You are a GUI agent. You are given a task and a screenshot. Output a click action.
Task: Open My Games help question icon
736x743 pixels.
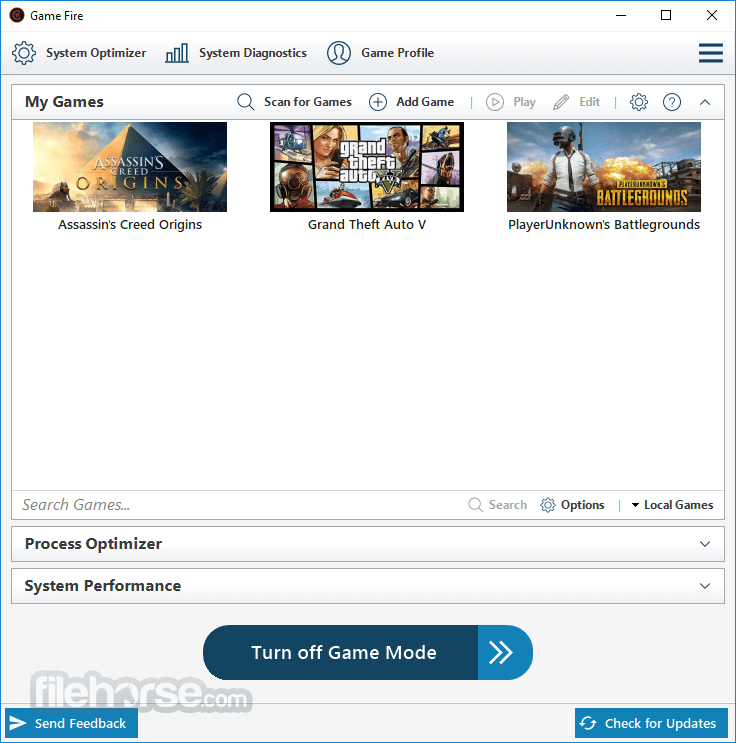click(672, 102)
